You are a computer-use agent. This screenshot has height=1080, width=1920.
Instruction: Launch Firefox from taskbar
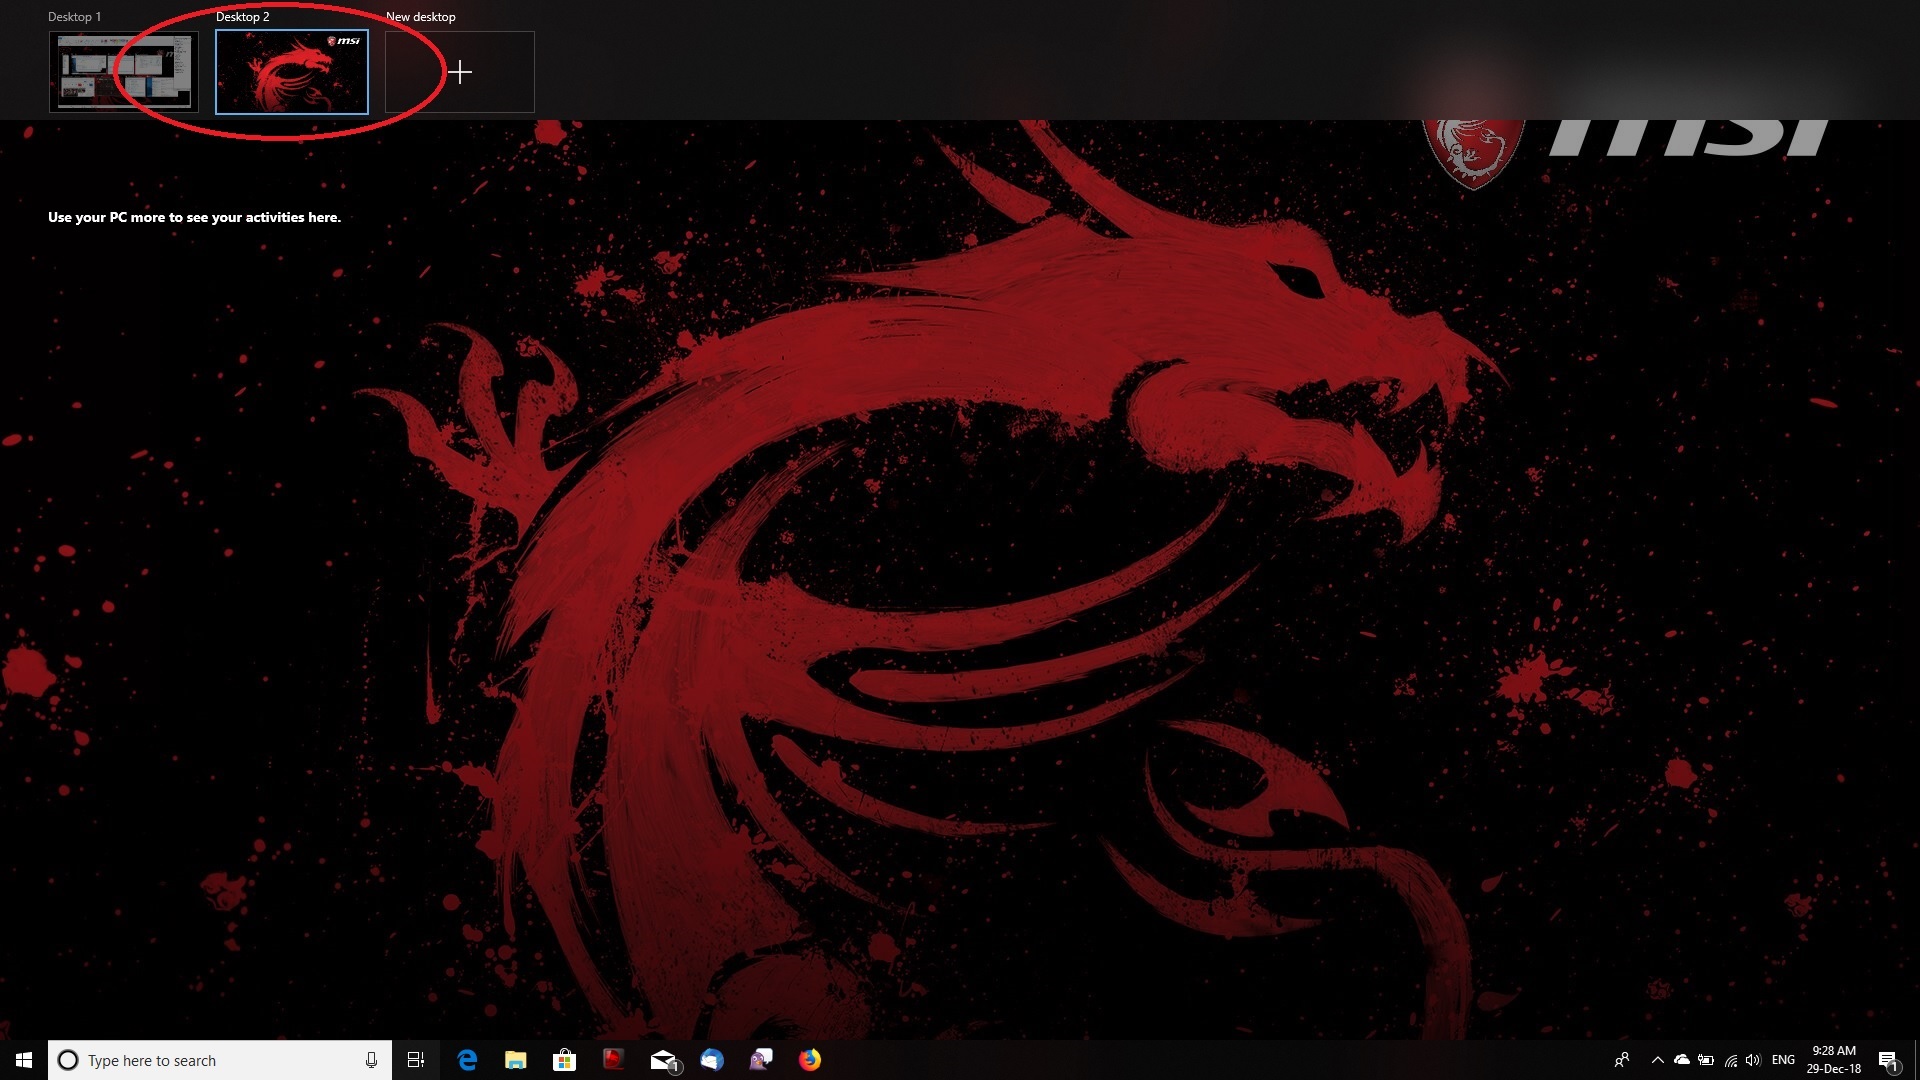[x=810, y=1060]
